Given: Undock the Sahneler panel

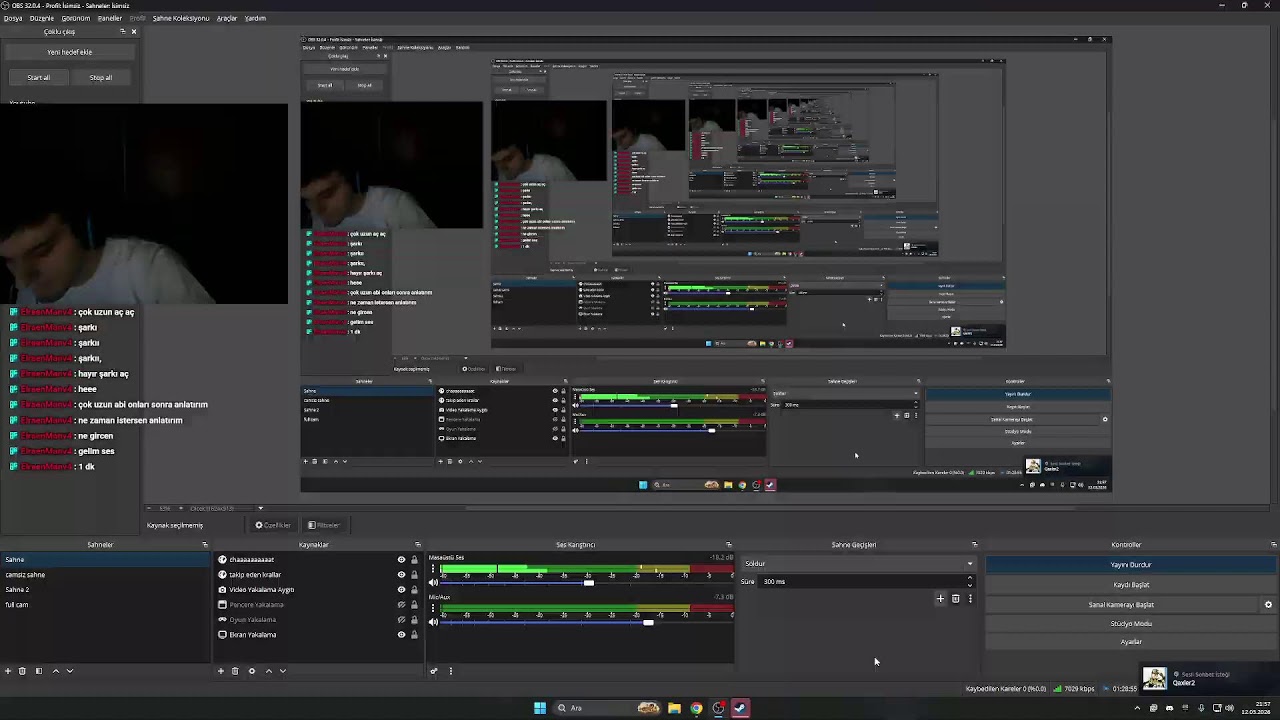Looking at the screenshot, I should (x=205, y=545).
